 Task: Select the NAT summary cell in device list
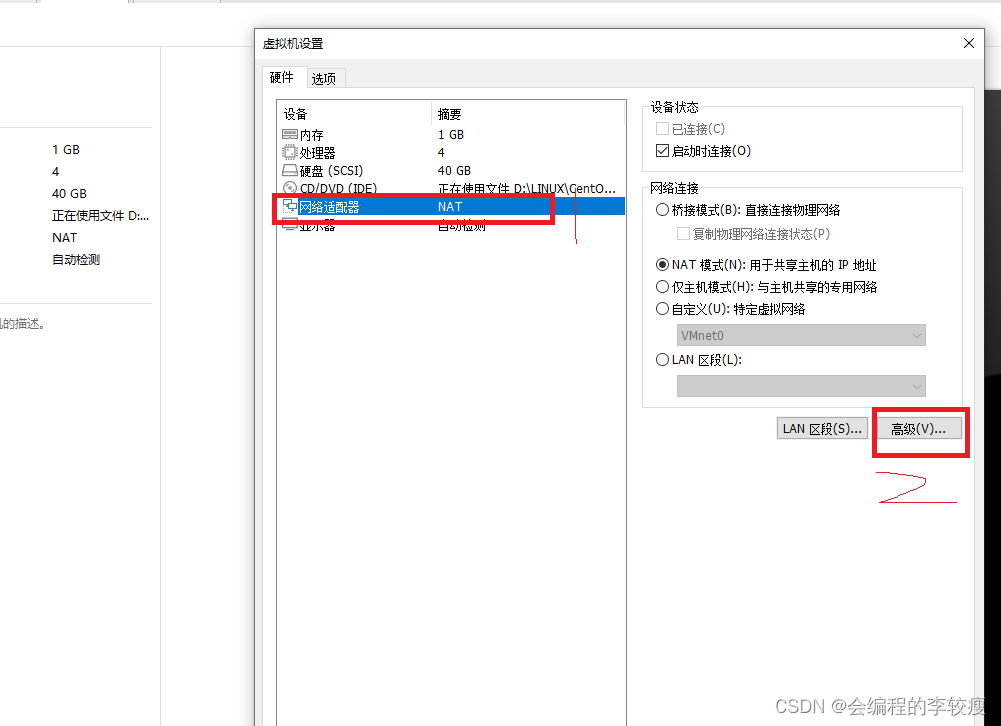[450, 206]
